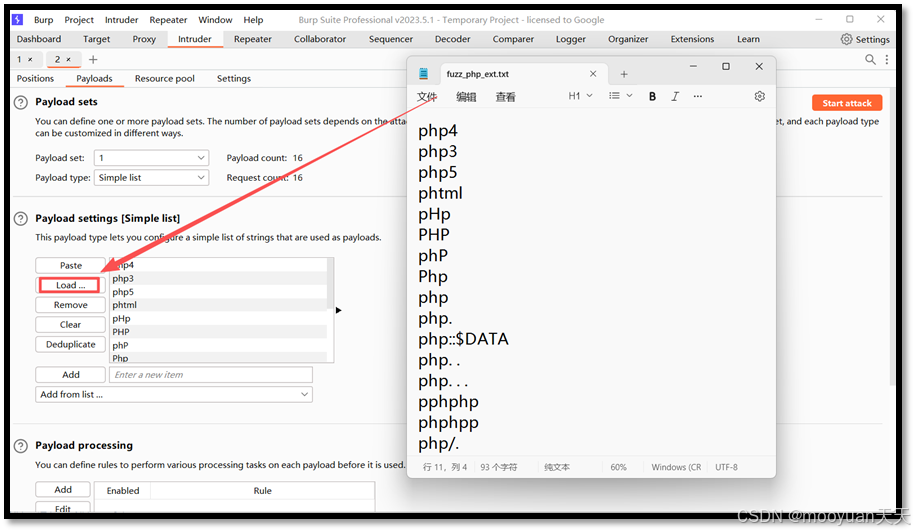
Task: Switch to the Logger tab
Action: point(571,39)
